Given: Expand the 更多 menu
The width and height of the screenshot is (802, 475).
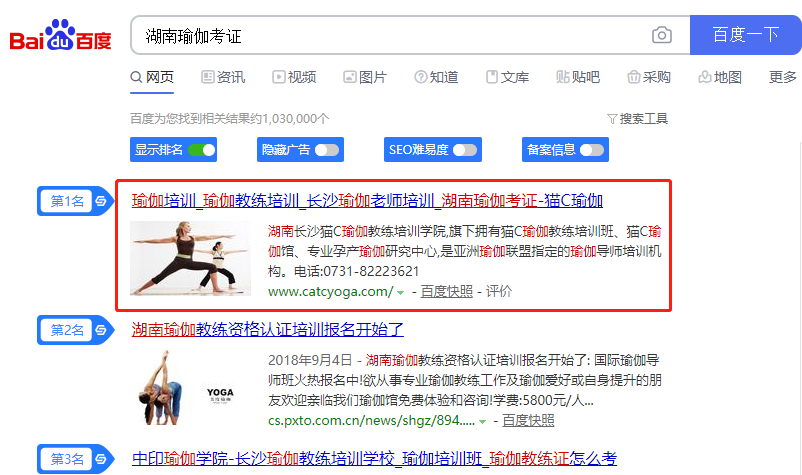Looking at the screenshot, I should pyautogui.click(x=783, y=77).
